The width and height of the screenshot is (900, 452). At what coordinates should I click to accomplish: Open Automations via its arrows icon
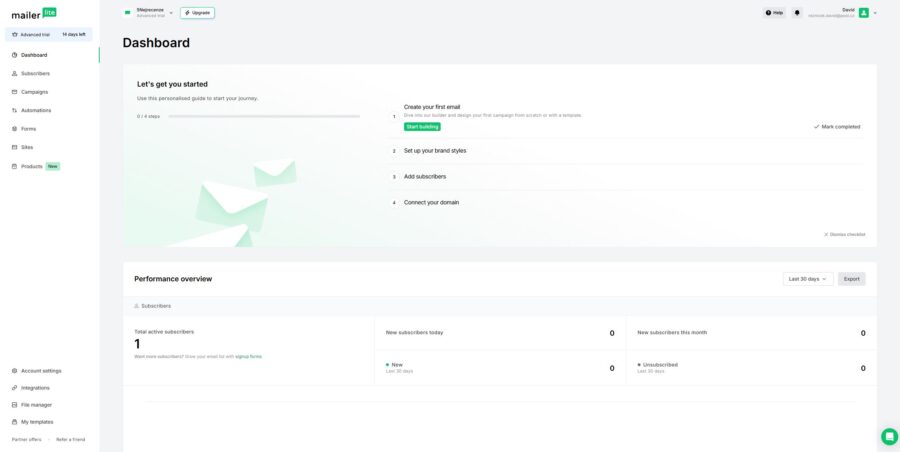[x=14, y=110]
